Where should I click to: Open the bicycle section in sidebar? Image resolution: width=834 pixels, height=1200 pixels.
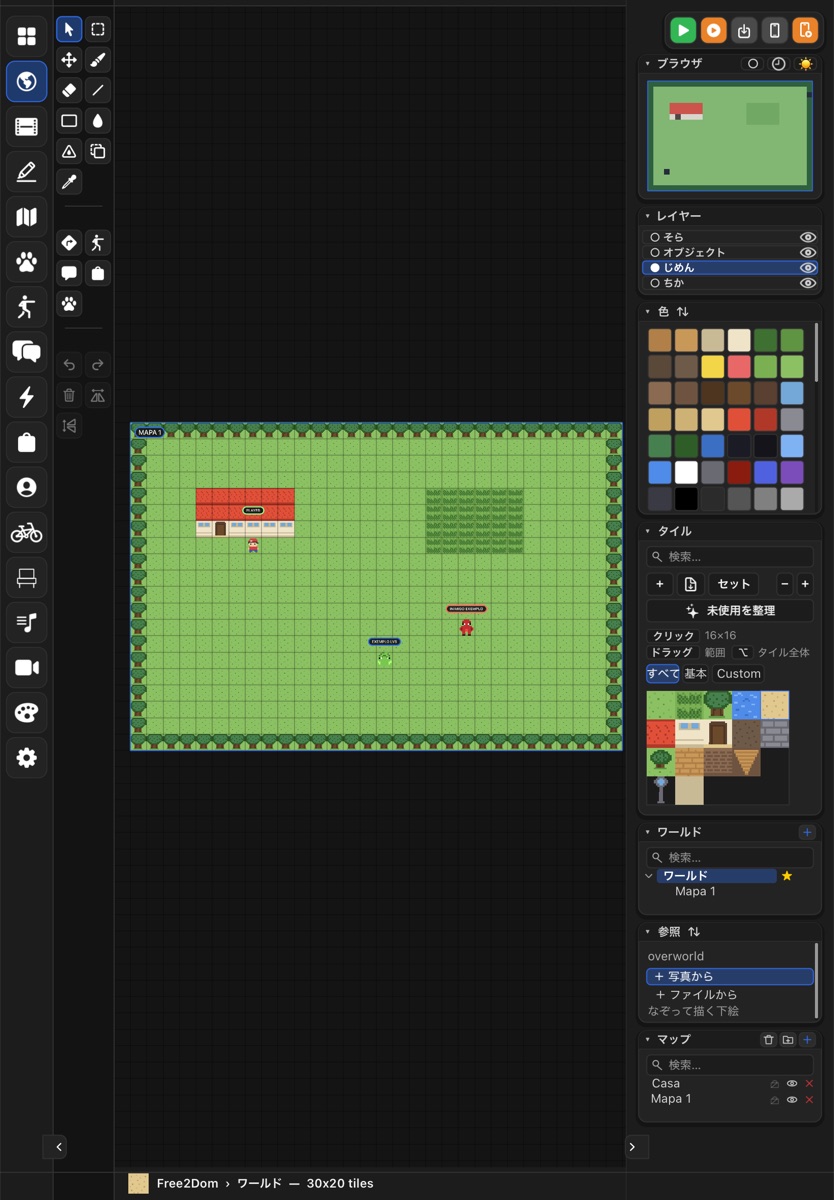[27, 533]
